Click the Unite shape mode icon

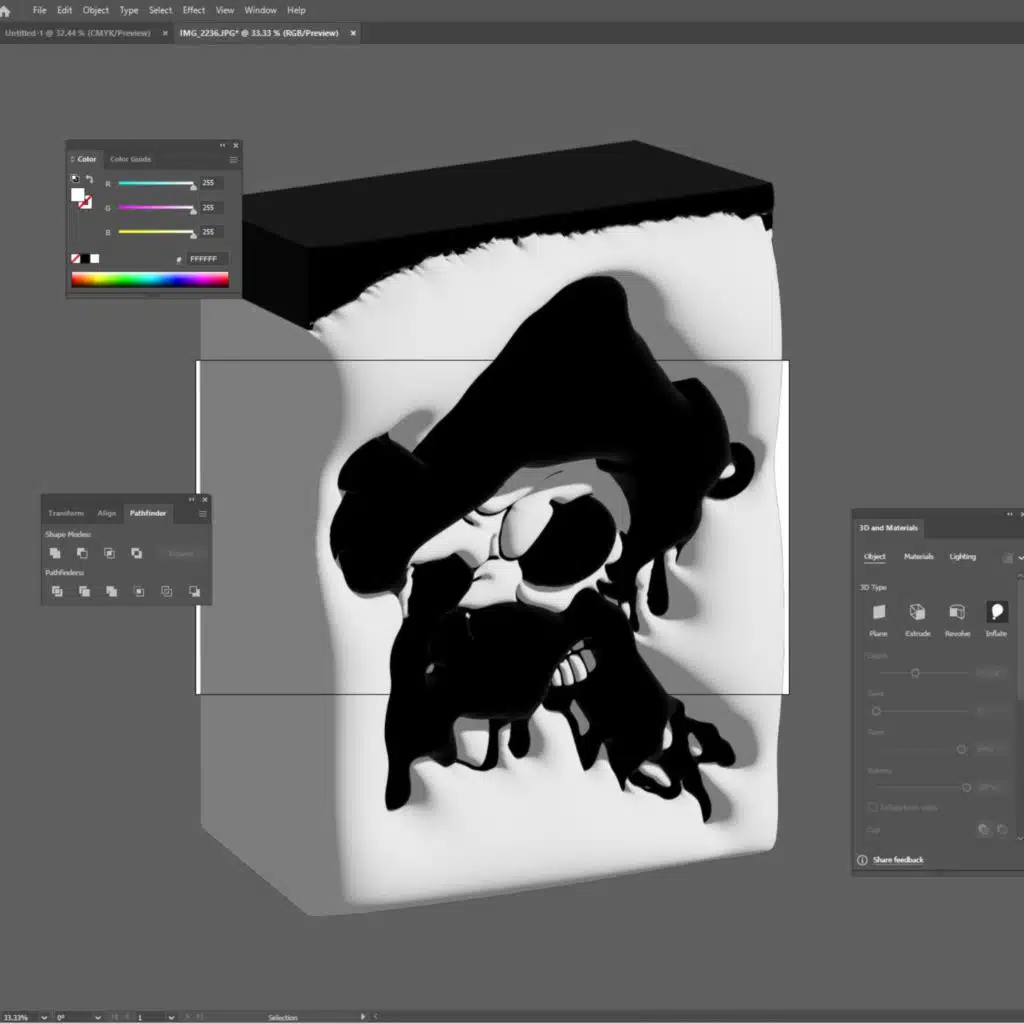(55, 553)
